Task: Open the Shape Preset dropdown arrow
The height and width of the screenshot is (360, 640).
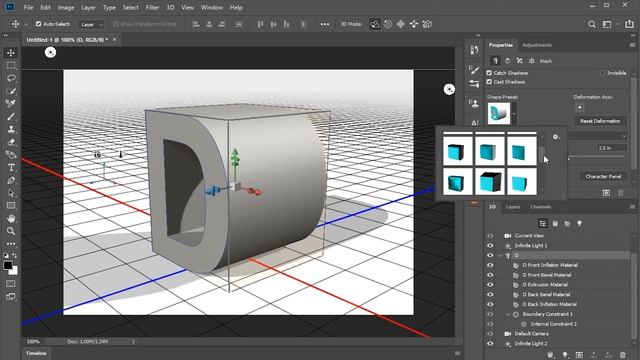Action: click(x=514, y=114)
